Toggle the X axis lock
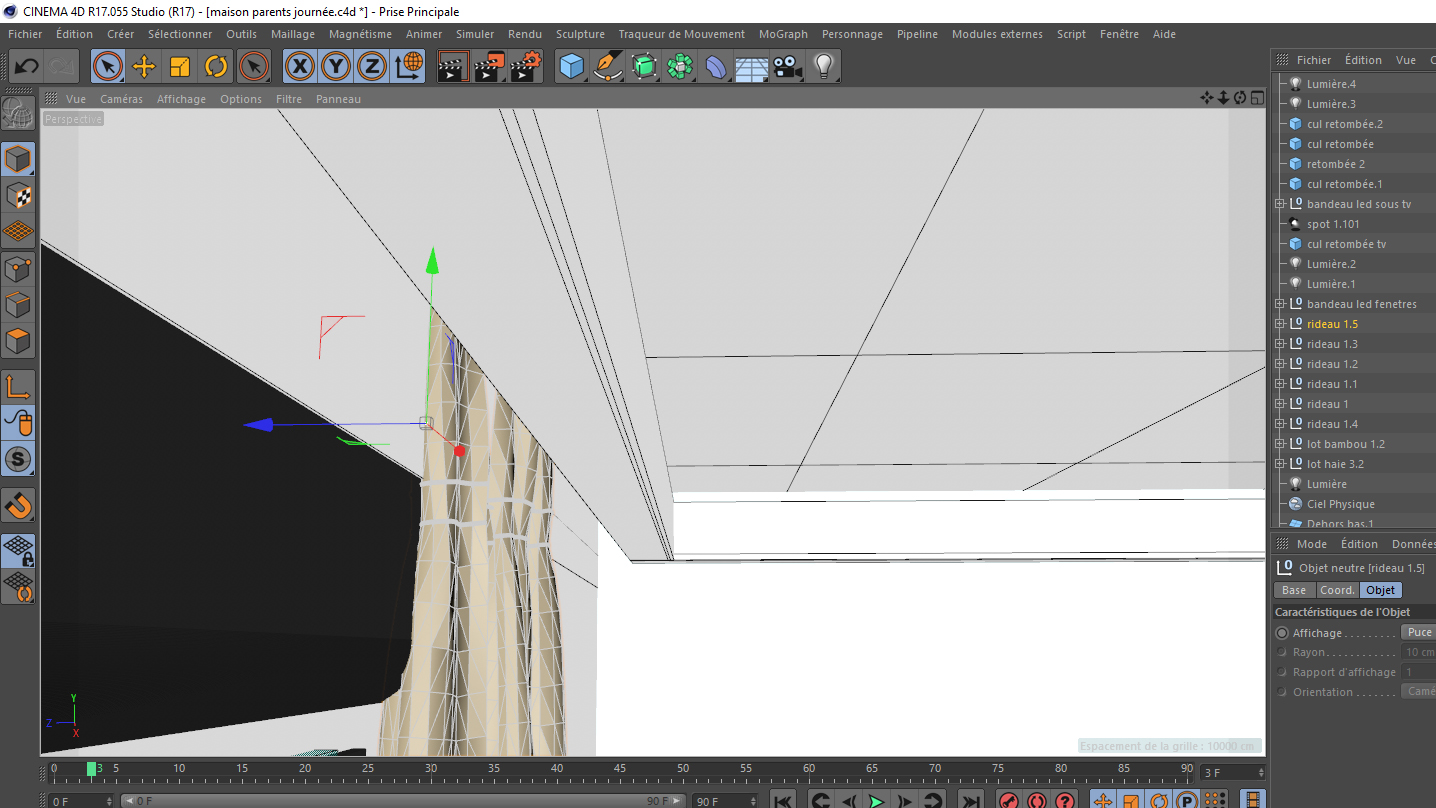Screen dimensions: 1436x808 point(300,67)
